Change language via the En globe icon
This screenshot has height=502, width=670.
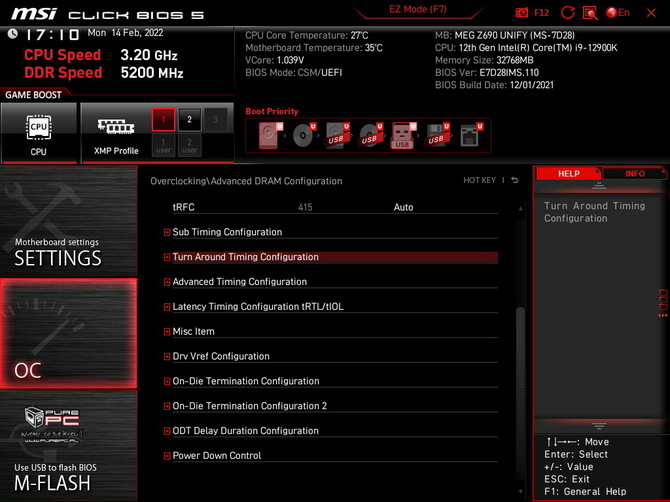(x=618, y=12)
